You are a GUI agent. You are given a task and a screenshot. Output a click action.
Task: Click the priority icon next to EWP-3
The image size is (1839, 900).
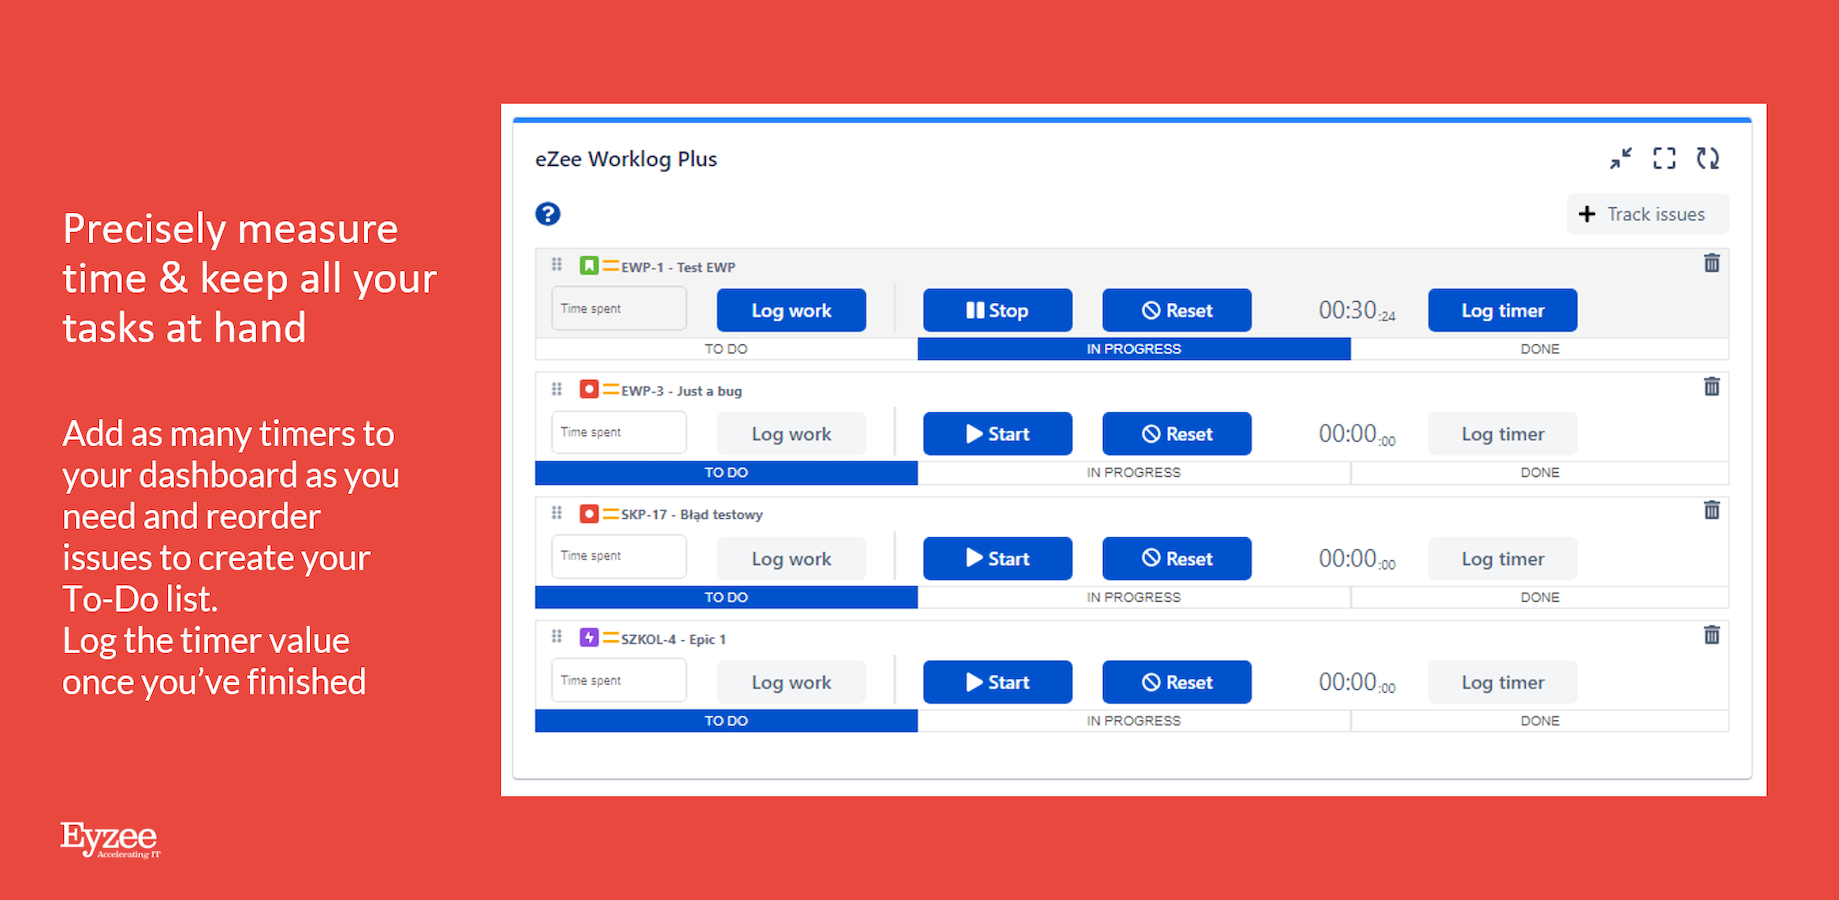pos(611,390)
